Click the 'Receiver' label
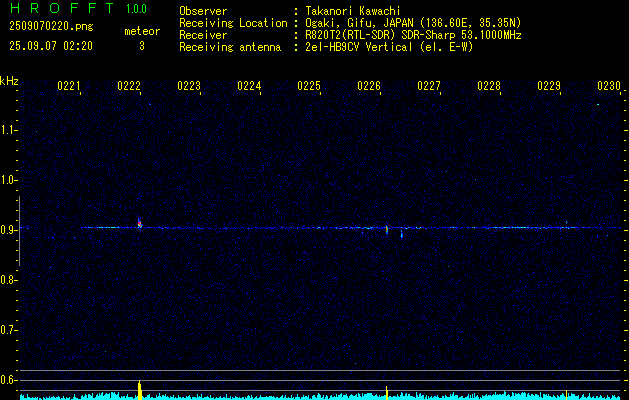The image size is (629, 400). click(x=203, y=35)
